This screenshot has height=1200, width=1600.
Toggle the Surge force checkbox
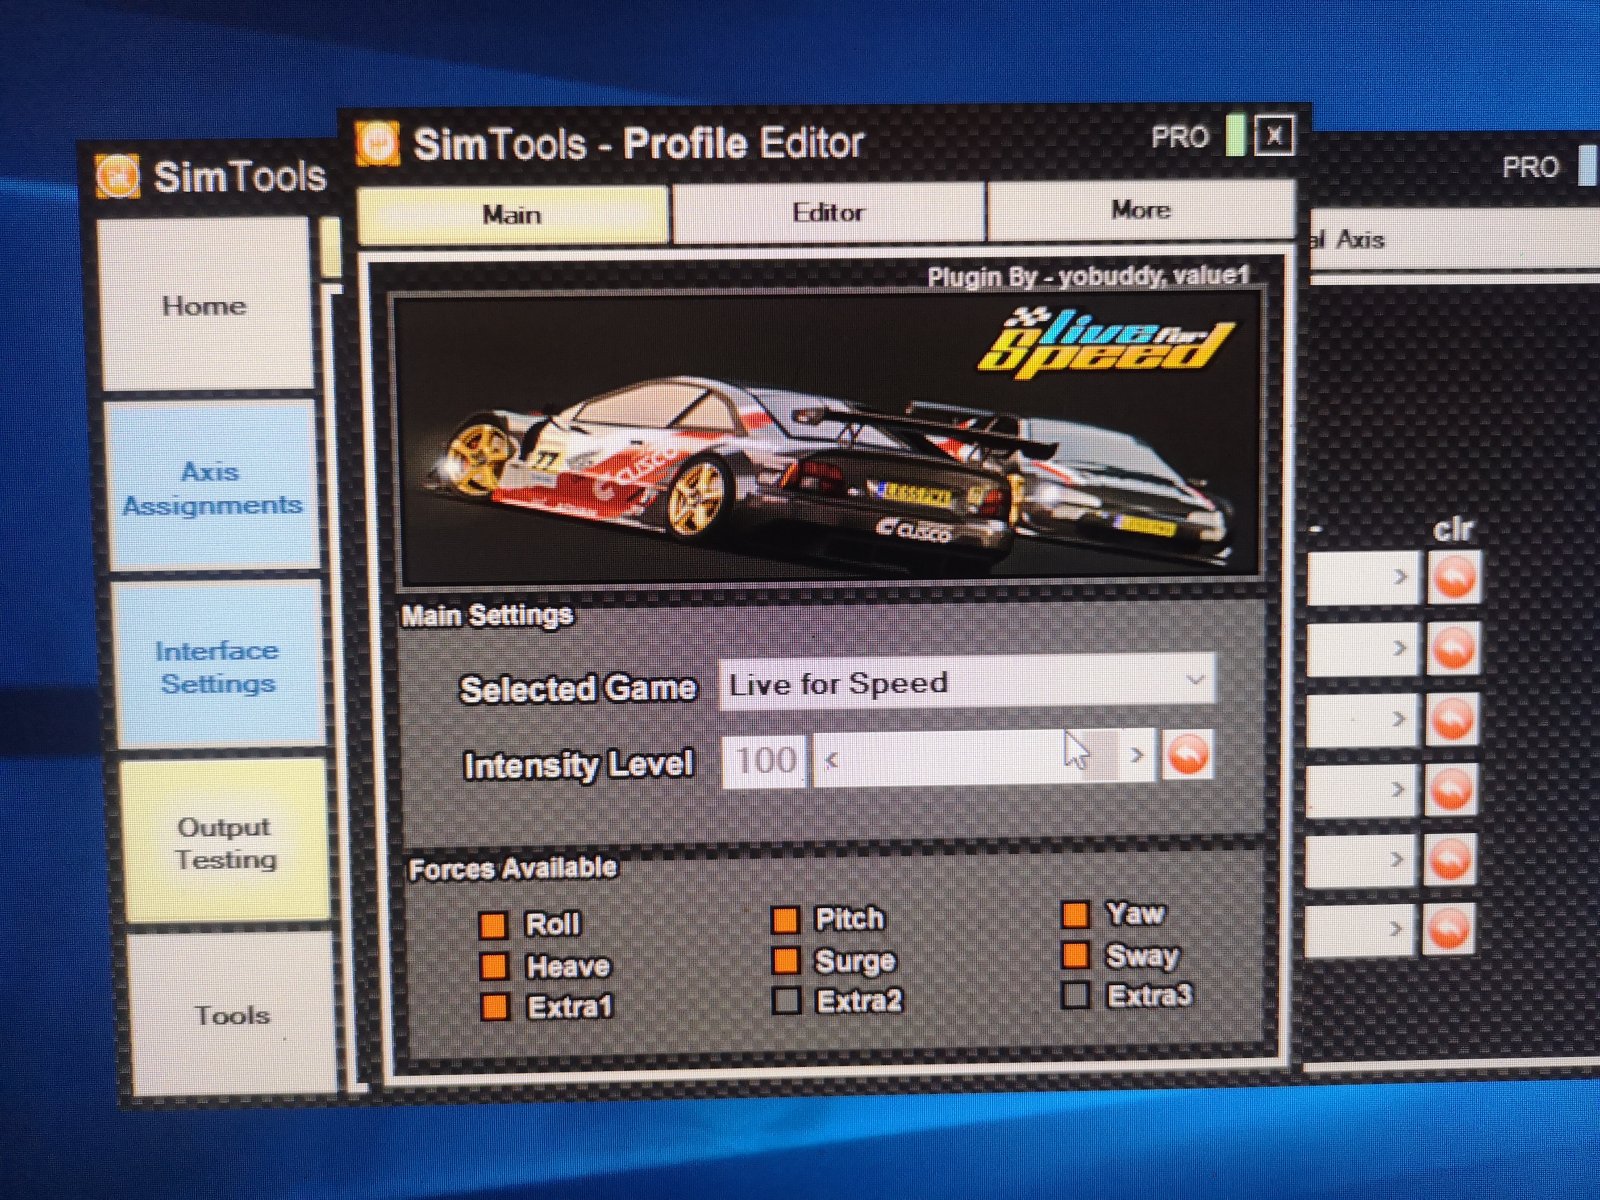(x=786, y=960)
